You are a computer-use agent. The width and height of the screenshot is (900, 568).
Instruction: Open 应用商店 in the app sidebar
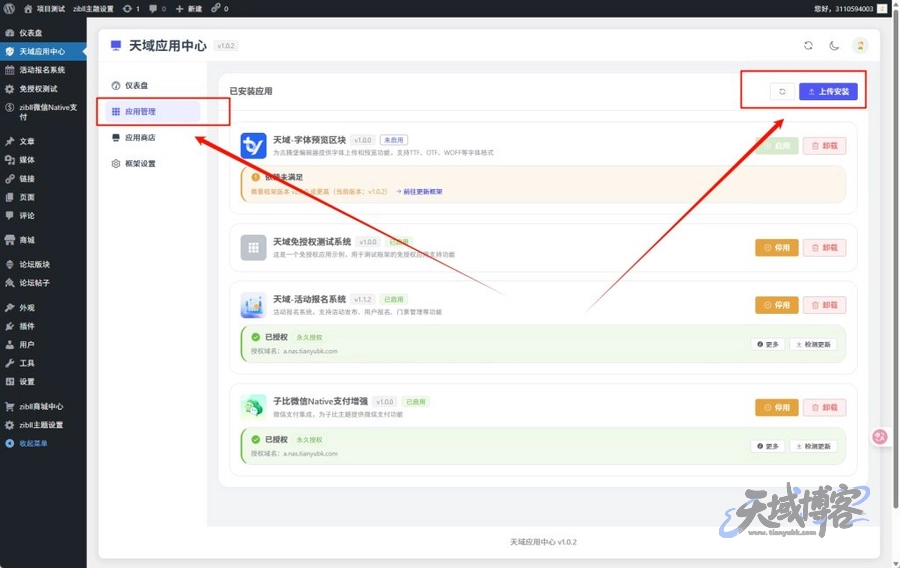pos(139,138)
